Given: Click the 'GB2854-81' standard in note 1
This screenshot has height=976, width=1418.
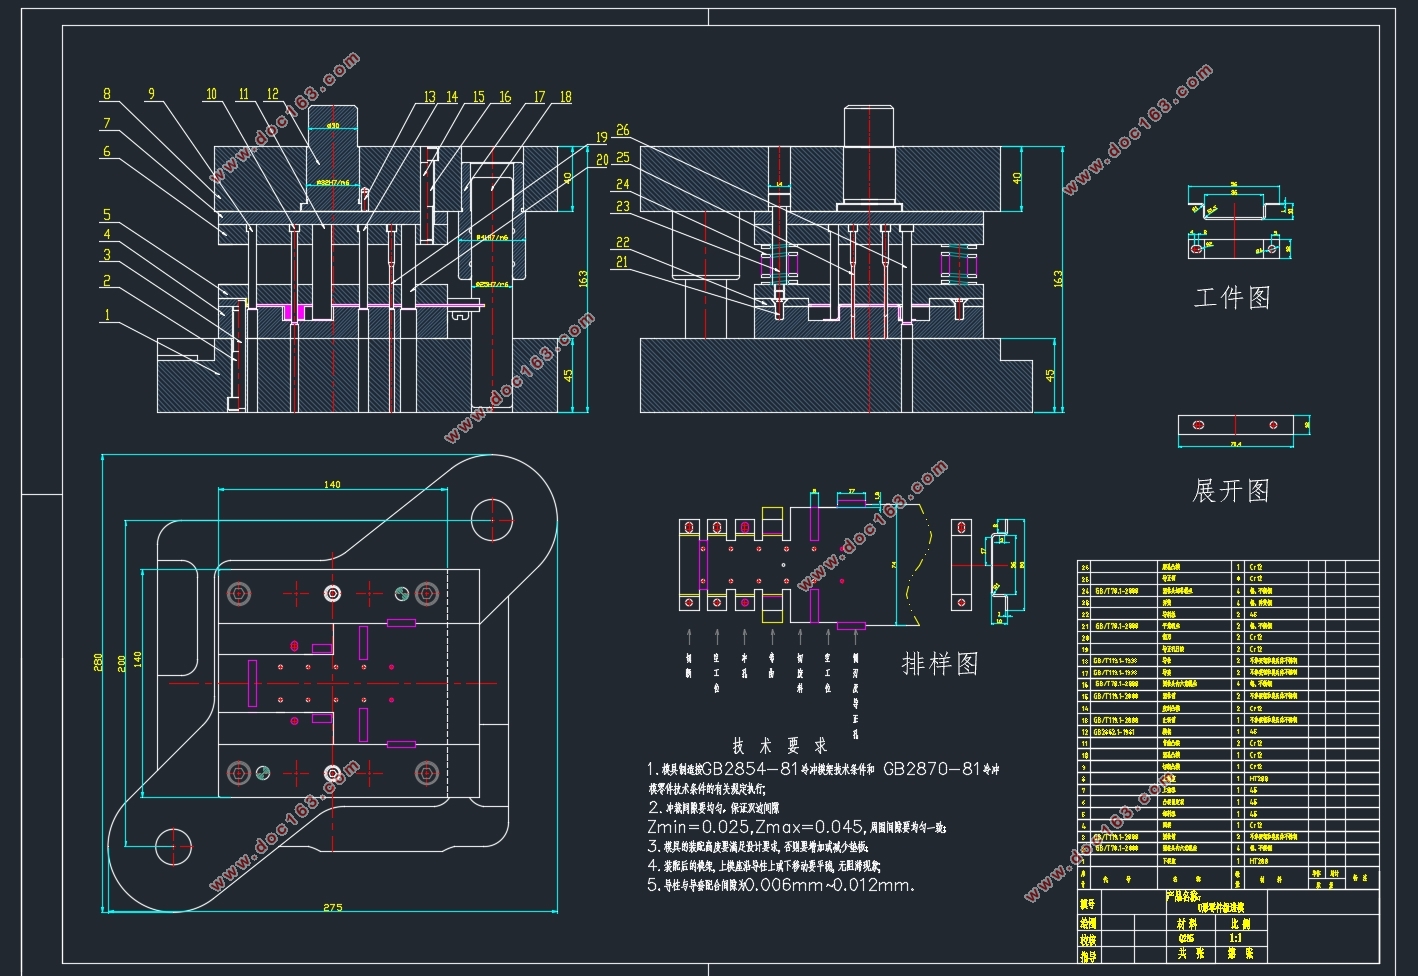Looking at the screenshot, I should pyautogui.click(x=749, y=770).
